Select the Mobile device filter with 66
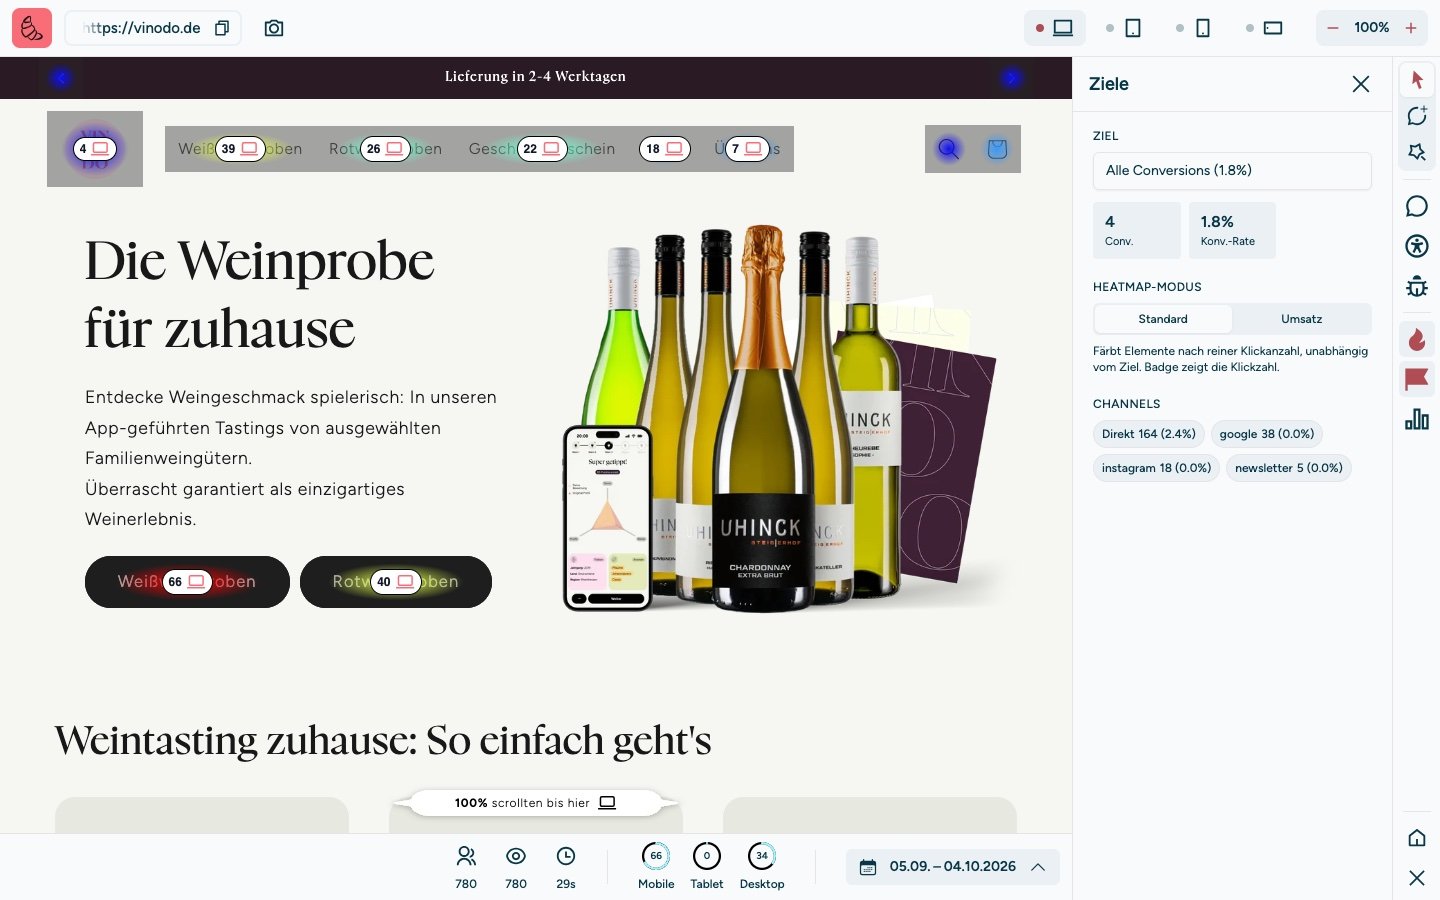Screen dimensions: 1440x900 (x=656, y=866)
